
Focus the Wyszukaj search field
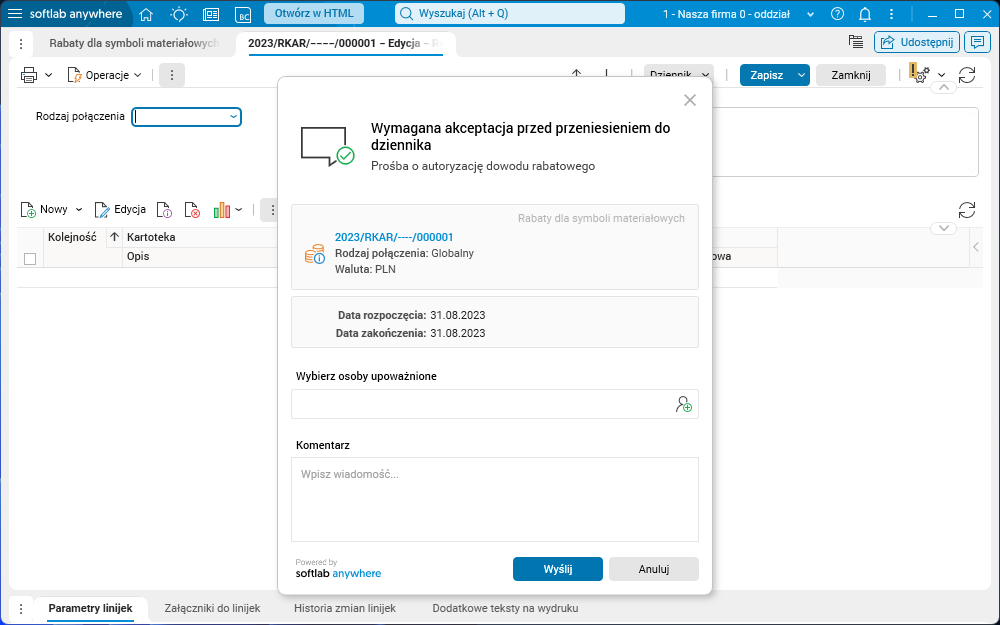tap(510, 13)
